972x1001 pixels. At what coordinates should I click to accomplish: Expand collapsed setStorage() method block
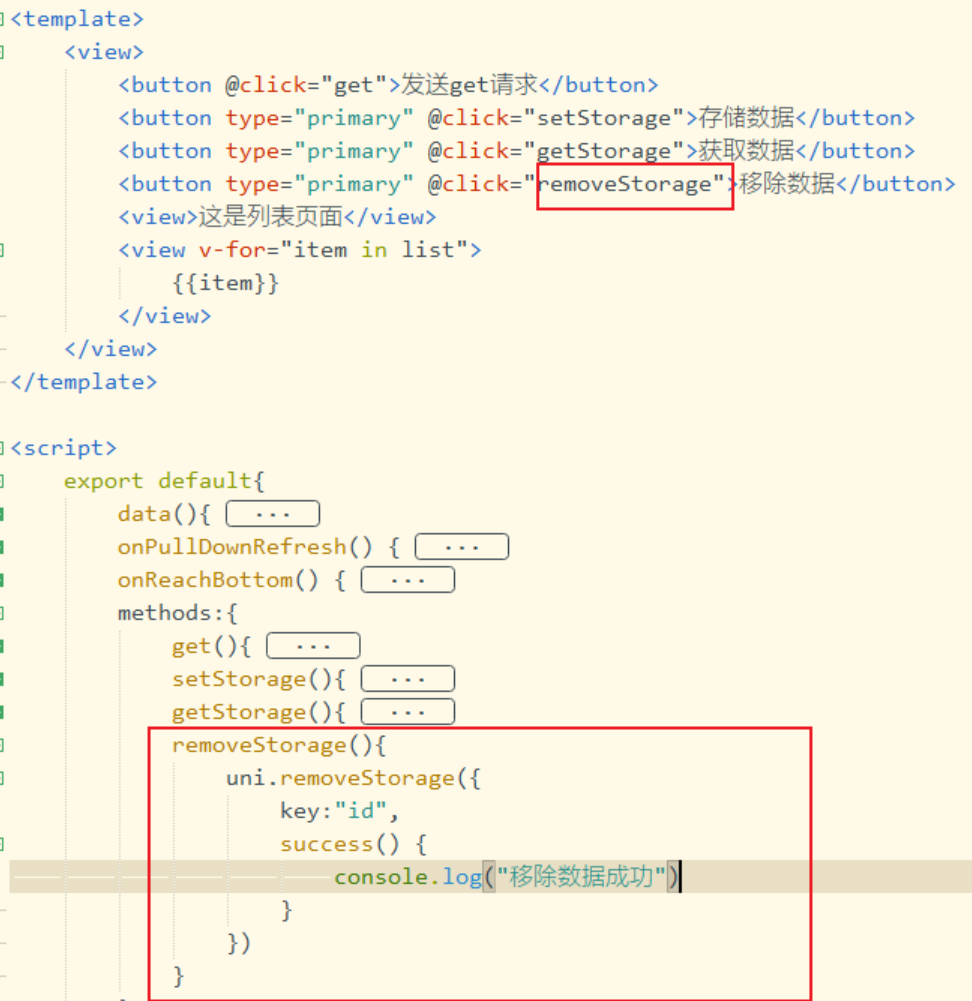(408, 679)
